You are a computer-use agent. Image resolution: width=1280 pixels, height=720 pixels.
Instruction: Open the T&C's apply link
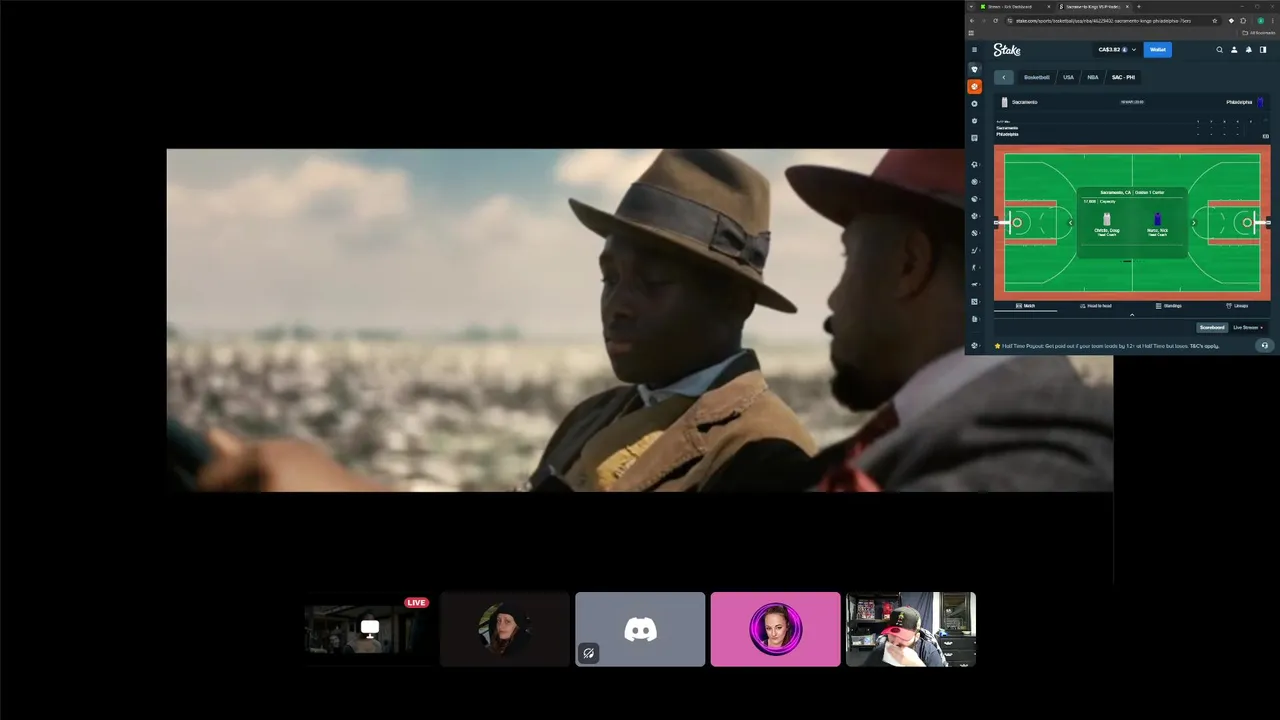pyautogui.click(x=1204, y=346)
